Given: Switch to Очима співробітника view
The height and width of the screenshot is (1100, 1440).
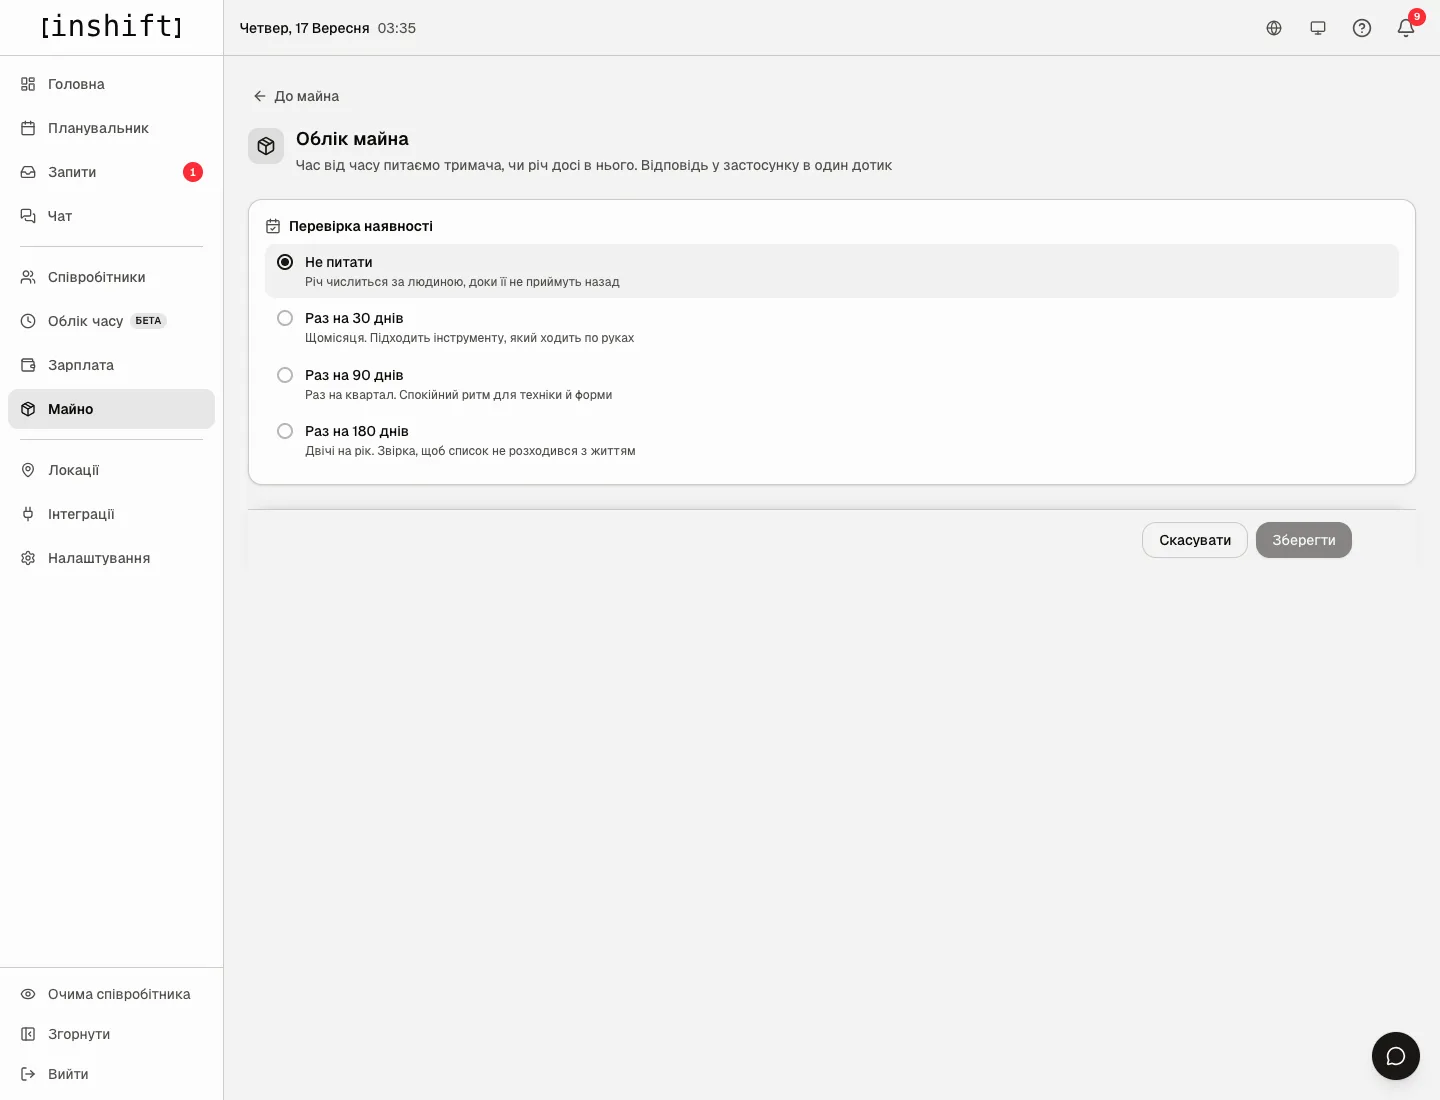Looking at the screenshot, I should click(111, 994).
